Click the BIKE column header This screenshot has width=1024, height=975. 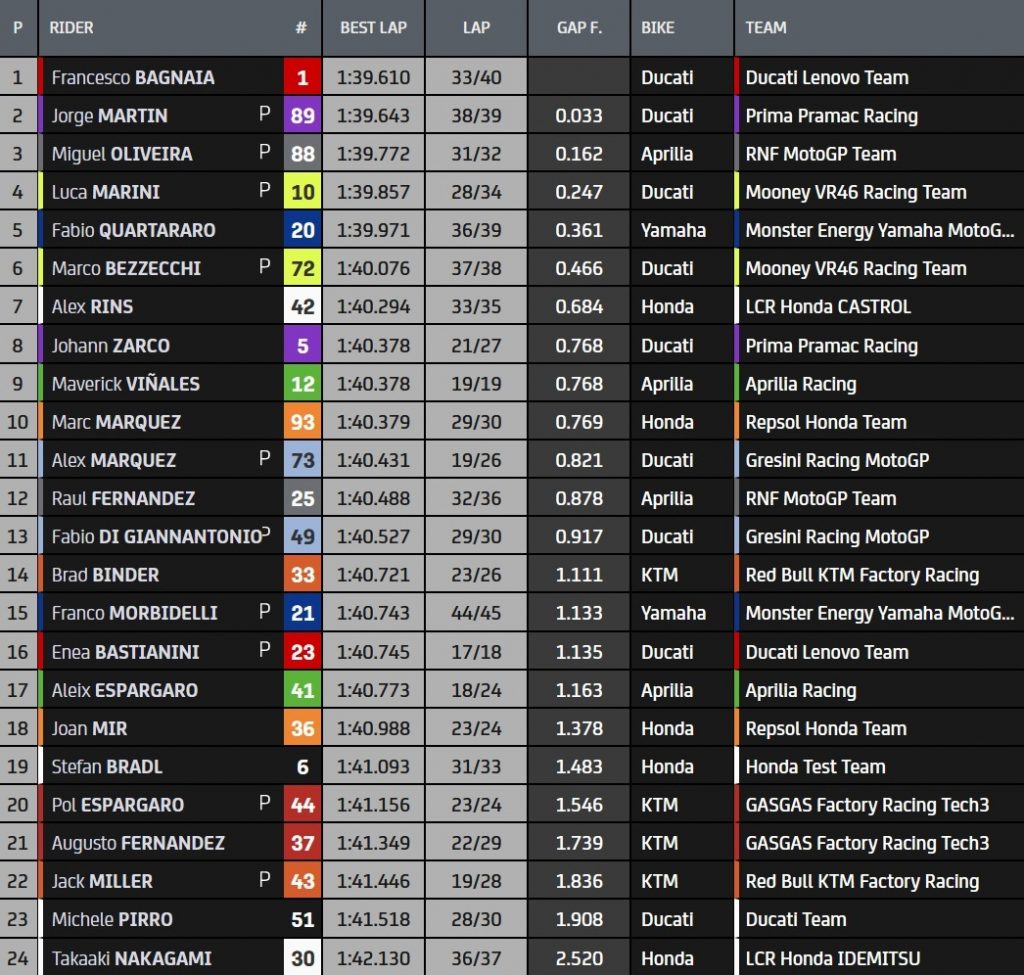(658, 28)
